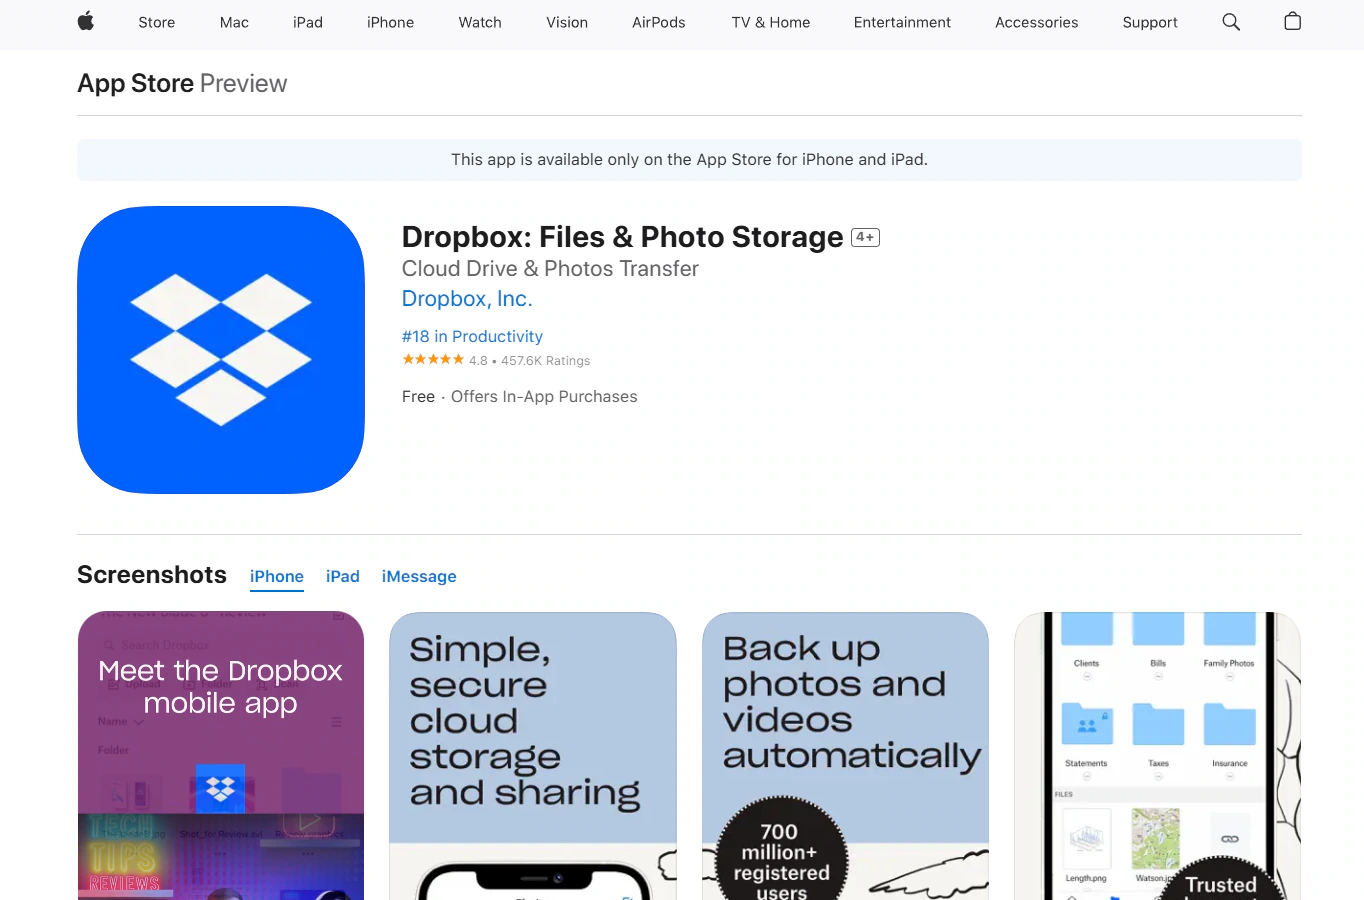Select the iPad screenshots tab
This screenshot has width=1364, height=900.
click(x=343, y=577)
